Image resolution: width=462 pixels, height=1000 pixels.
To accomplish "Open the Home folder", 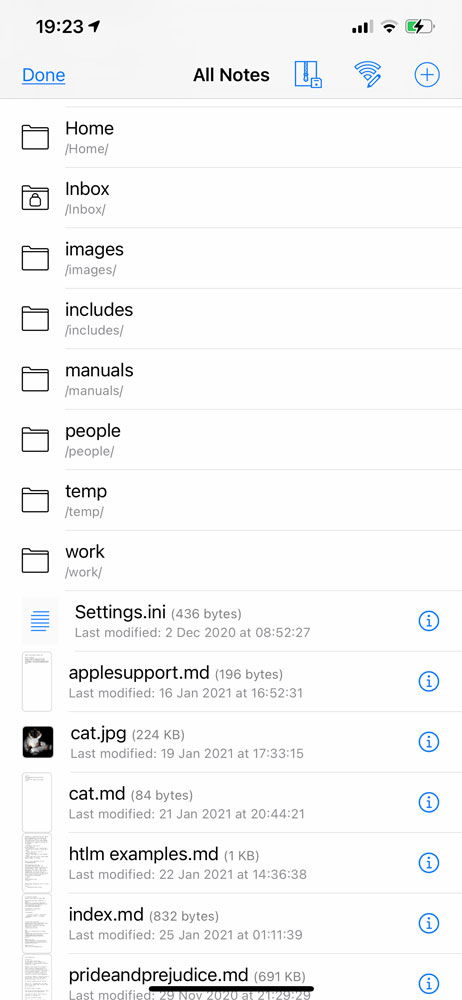I will pos(231,137).
